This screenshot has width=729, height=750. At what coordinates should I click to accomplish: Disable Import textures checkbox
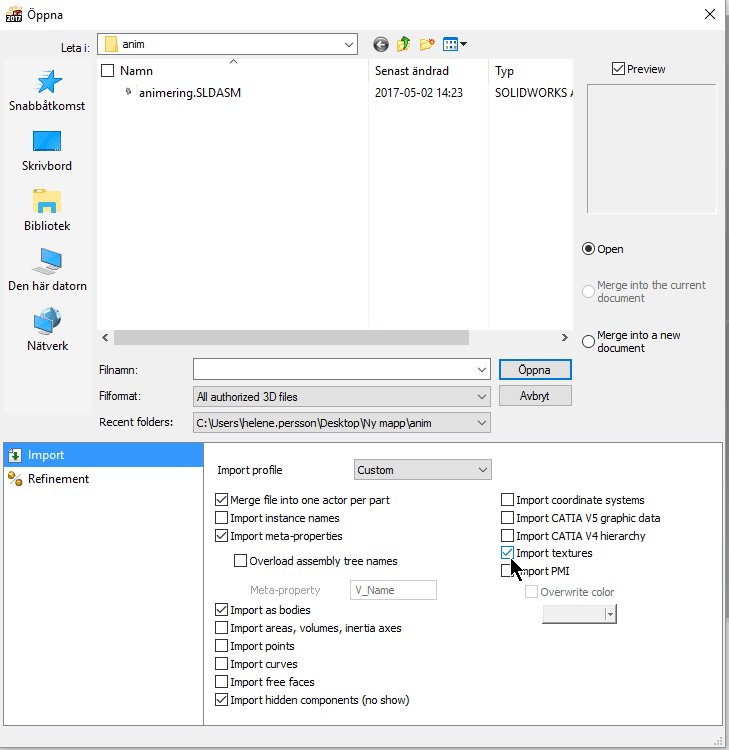[508, 553]
